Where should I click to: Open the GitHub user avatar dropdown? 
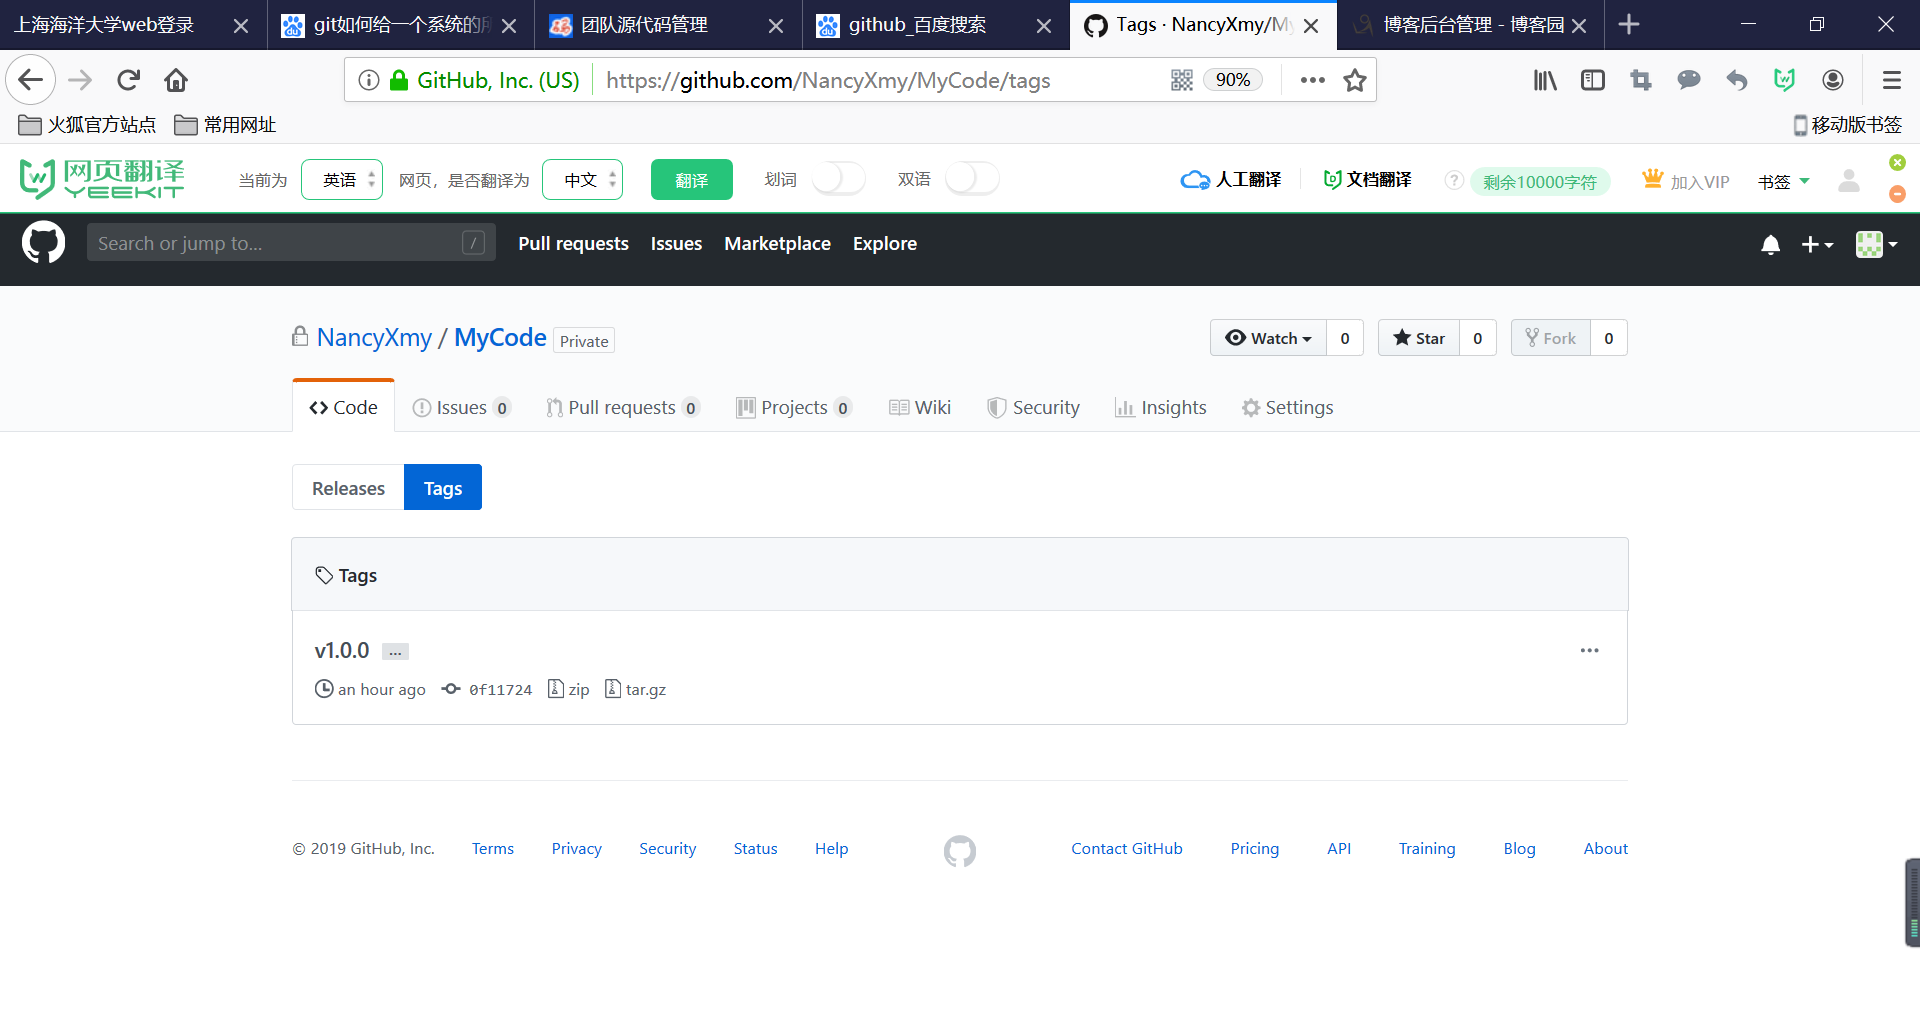(1876, 244)
